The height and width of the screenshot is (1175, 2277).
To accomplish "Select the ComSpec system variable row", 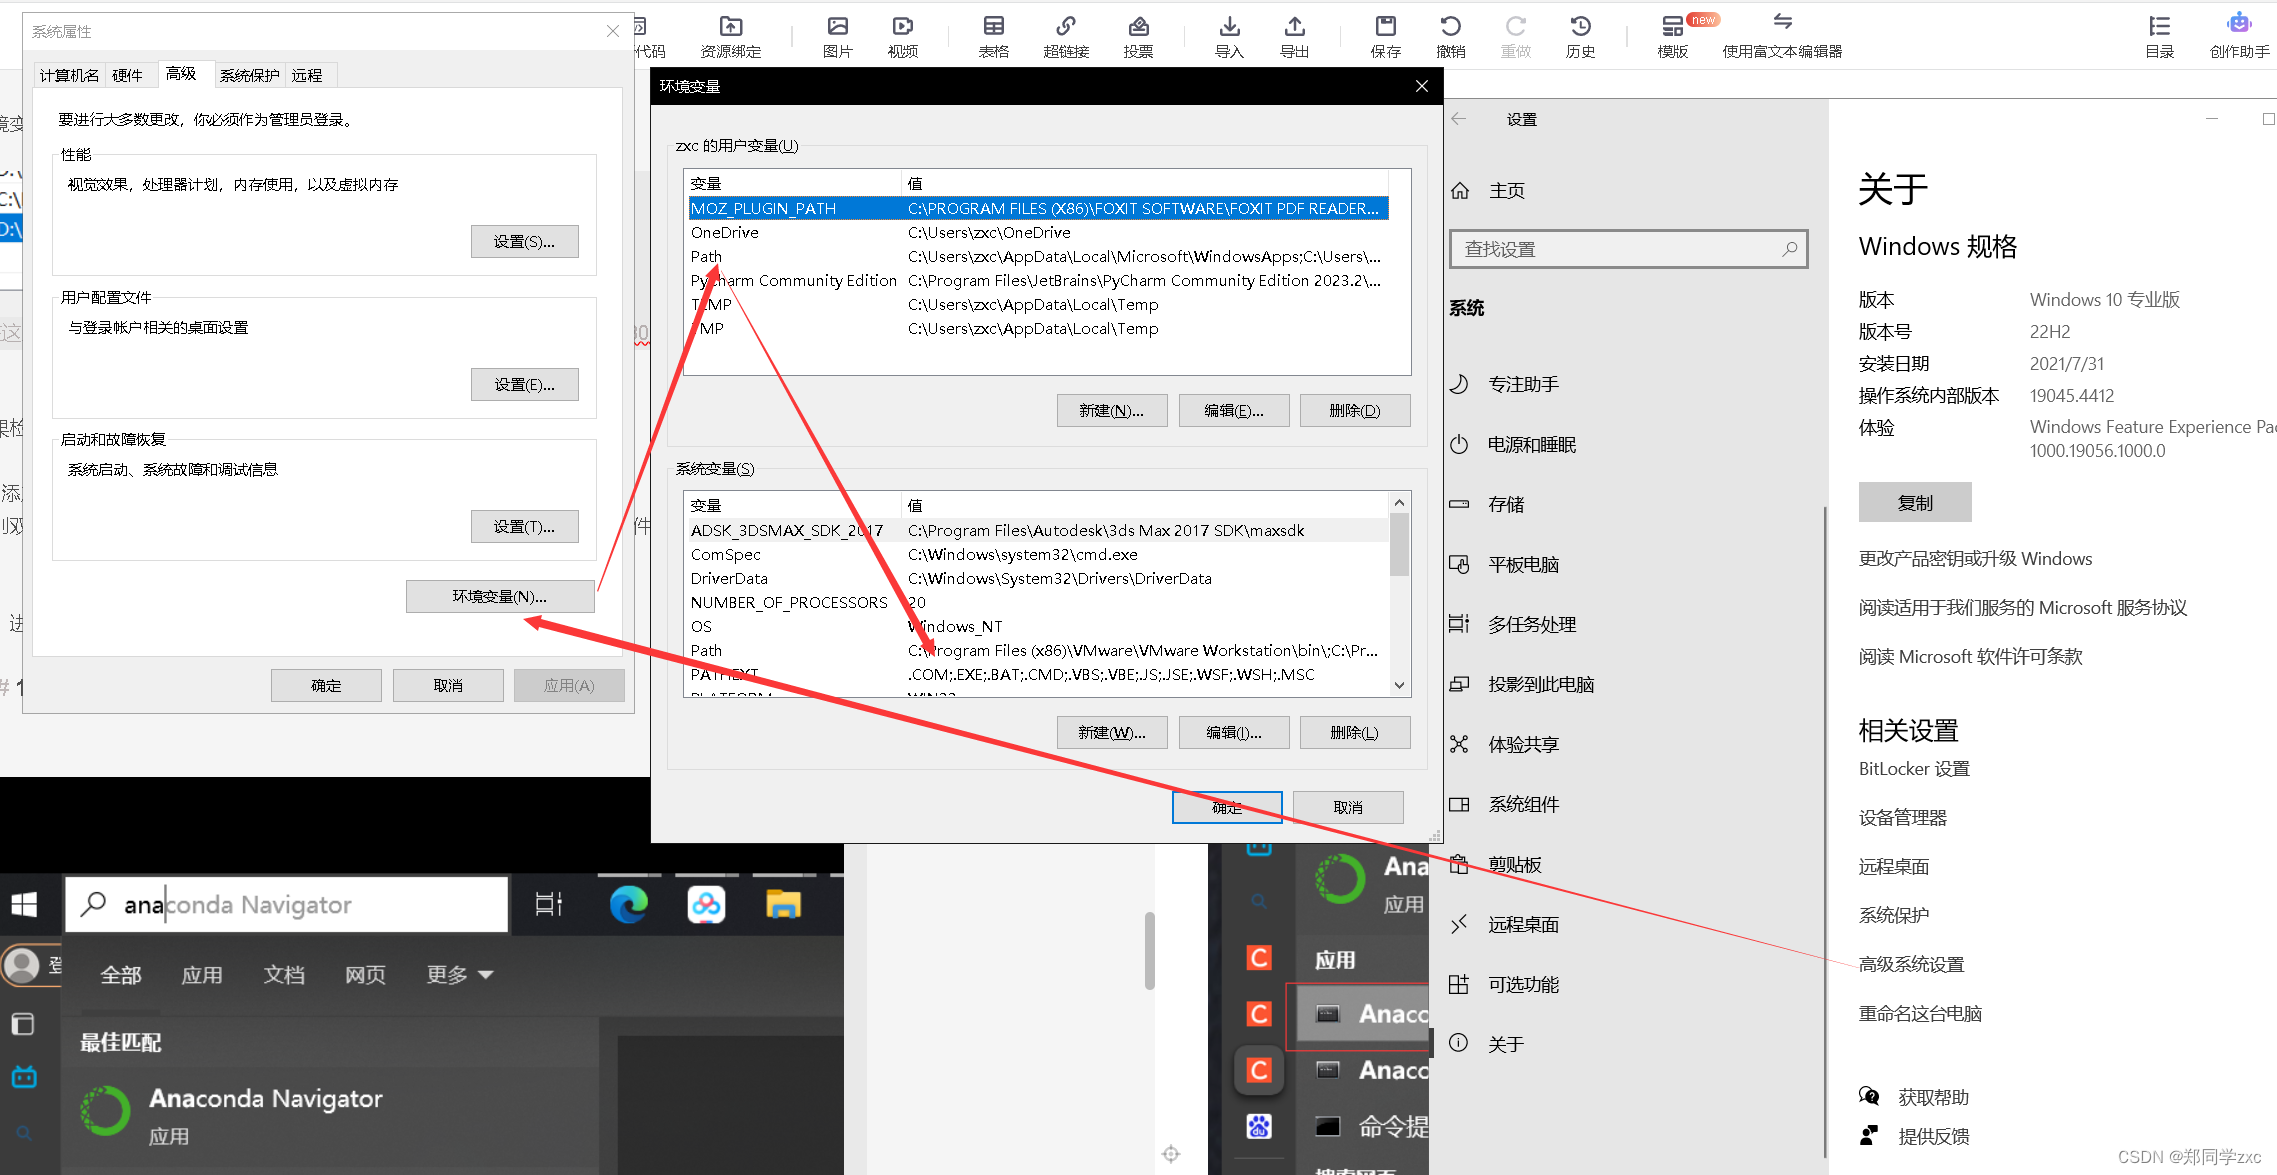I will click(1037, 555).
